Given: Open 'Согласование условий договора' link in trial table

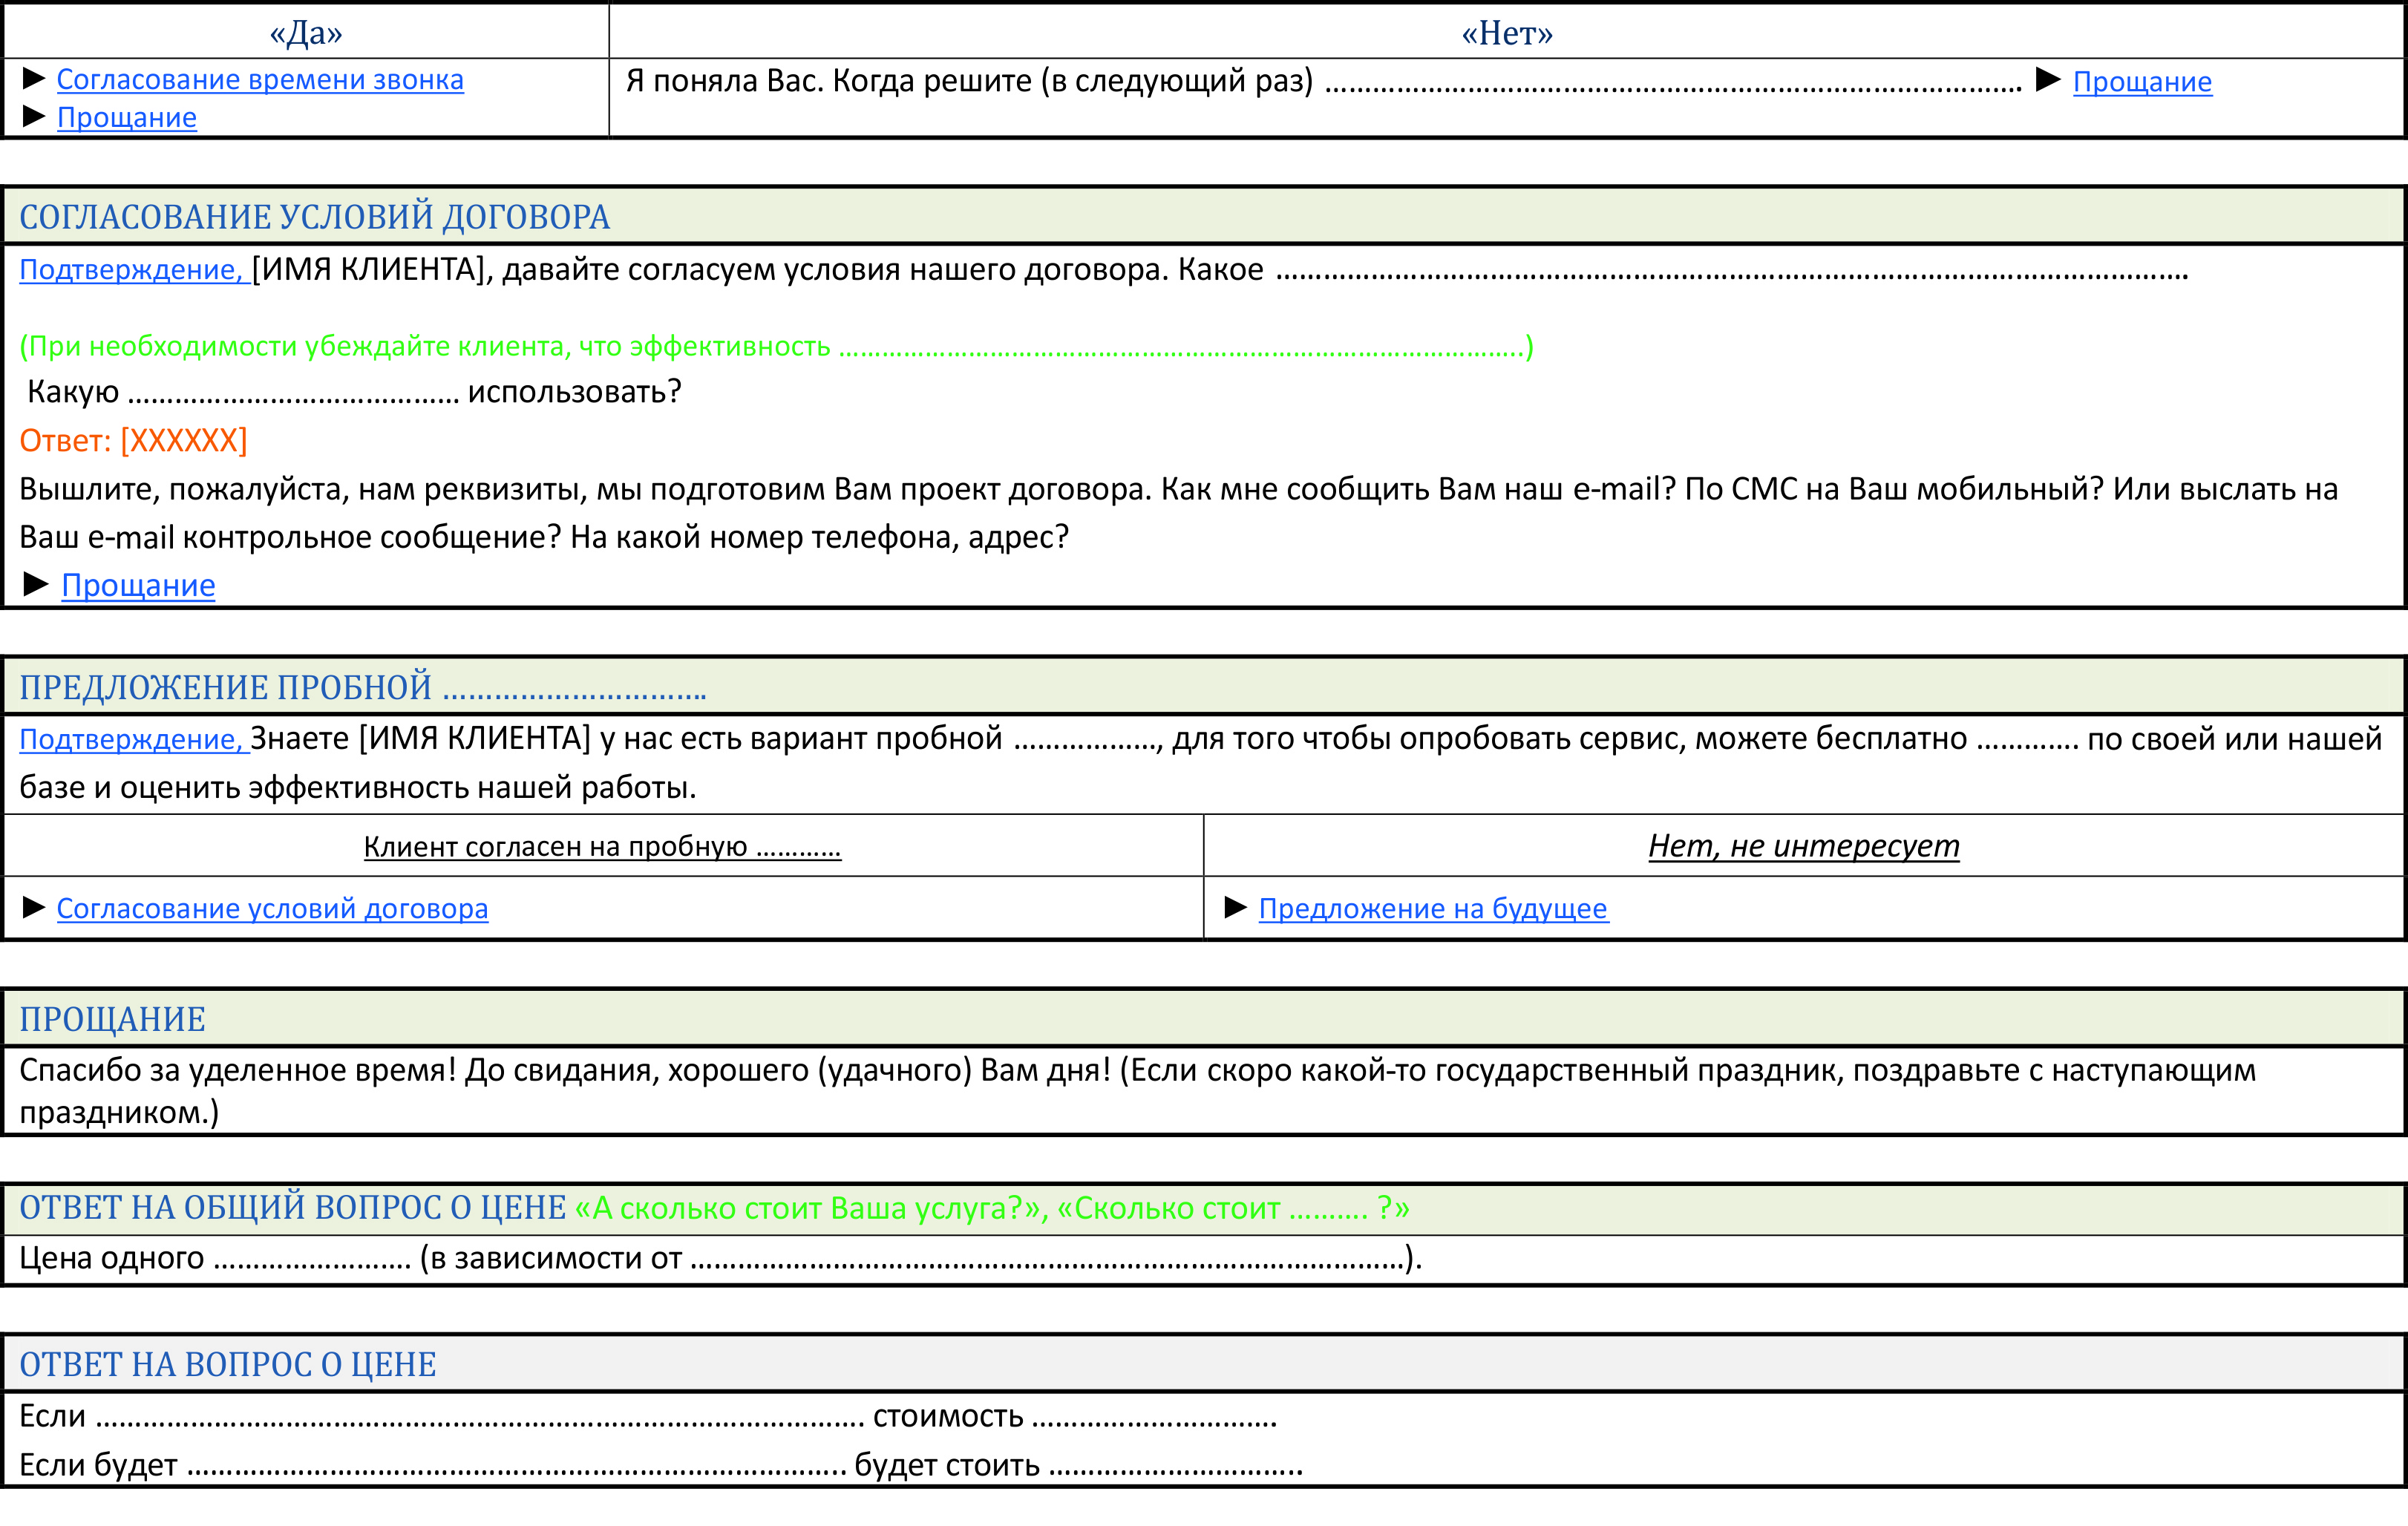Looking at the screenshot, I should coord(272,909).
